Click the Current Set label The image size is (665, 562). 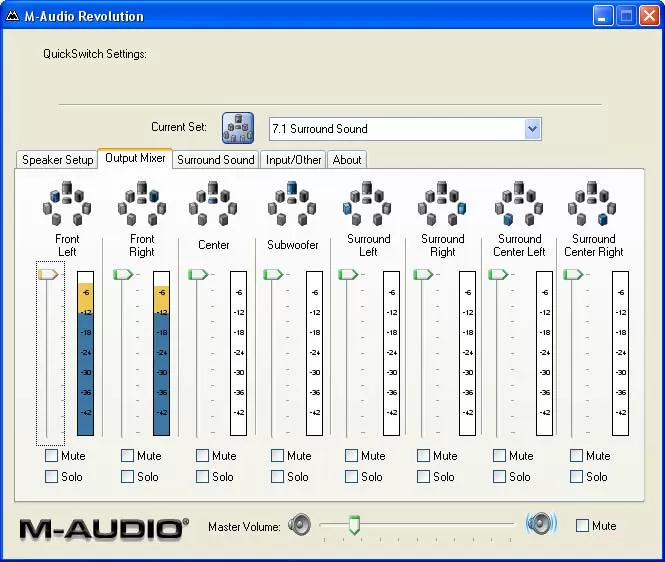[x=179, y=127]
